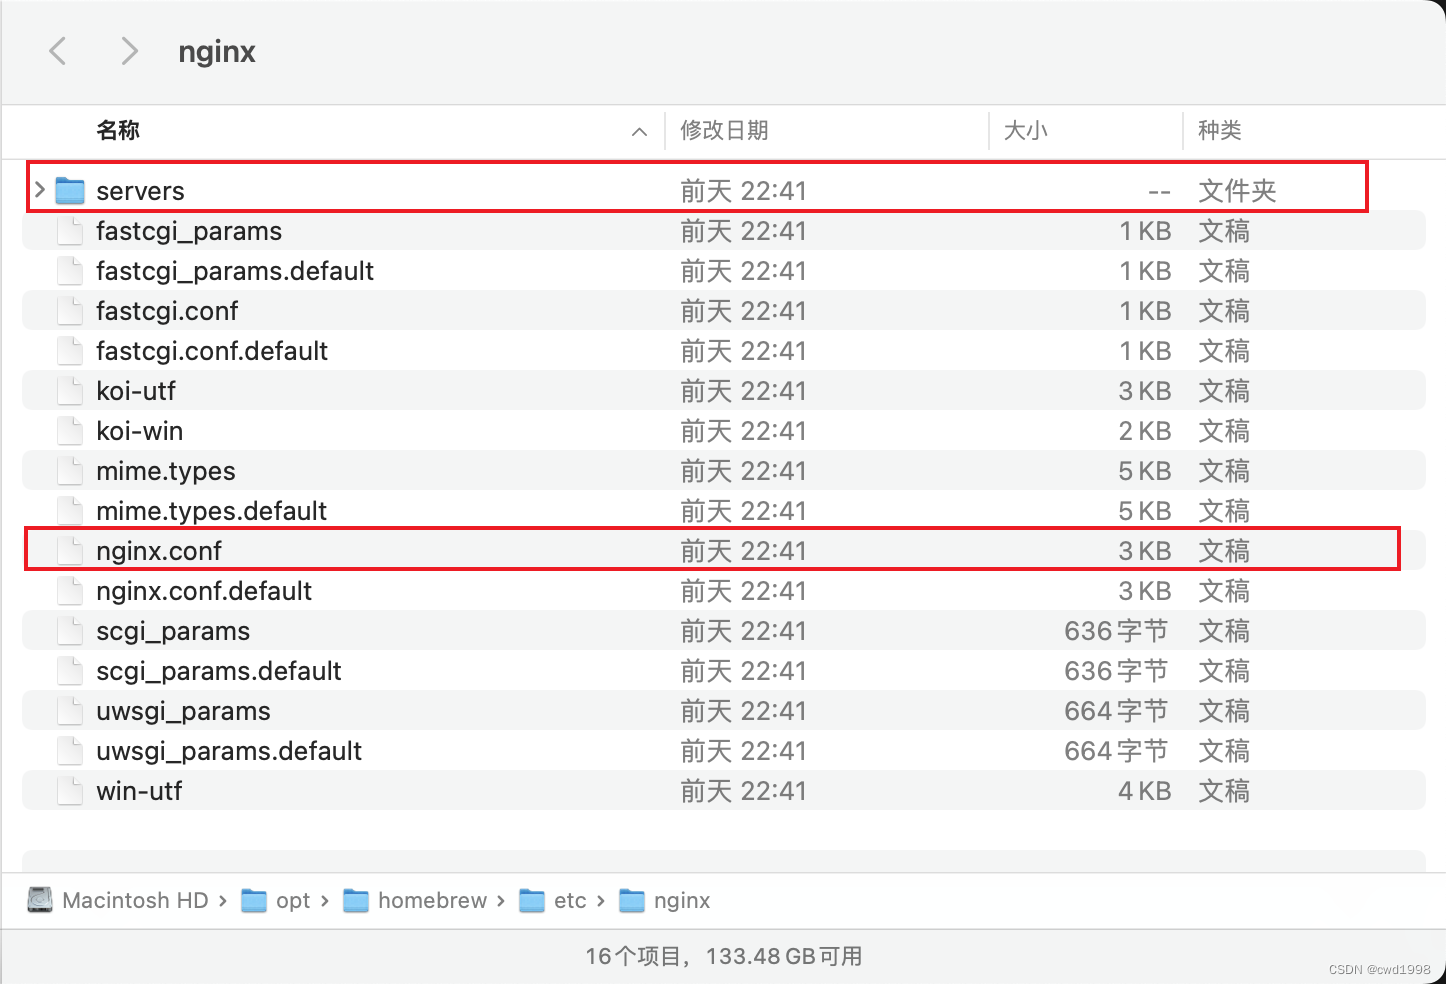Click the fastcgi.conf file icon
The image size is (1446, 984).
pyautogui.click(x=70, y=311)
